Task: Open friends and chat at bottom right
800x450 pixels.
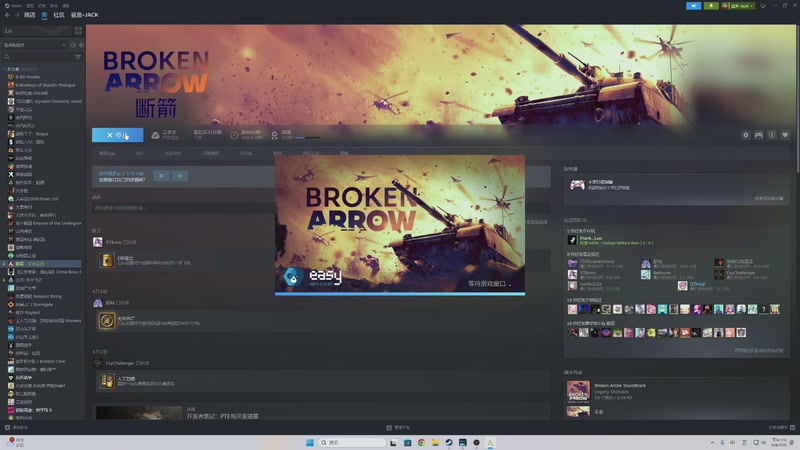Action: pos(781,428)
